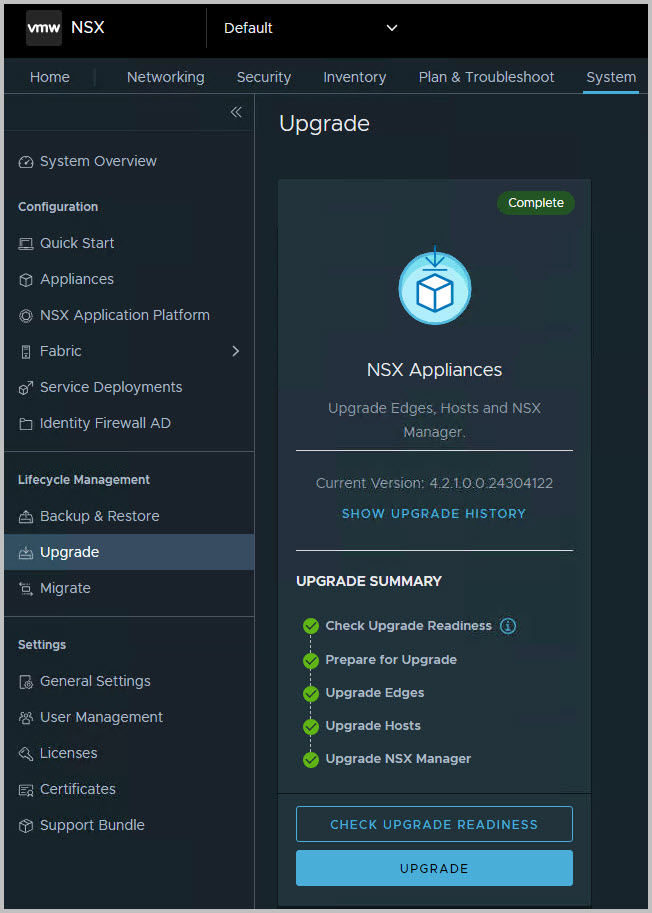The width and height of the screenshot is (652, 913).
Task: Click the Quick Start laptop icon
Action: tap(26, 243)
